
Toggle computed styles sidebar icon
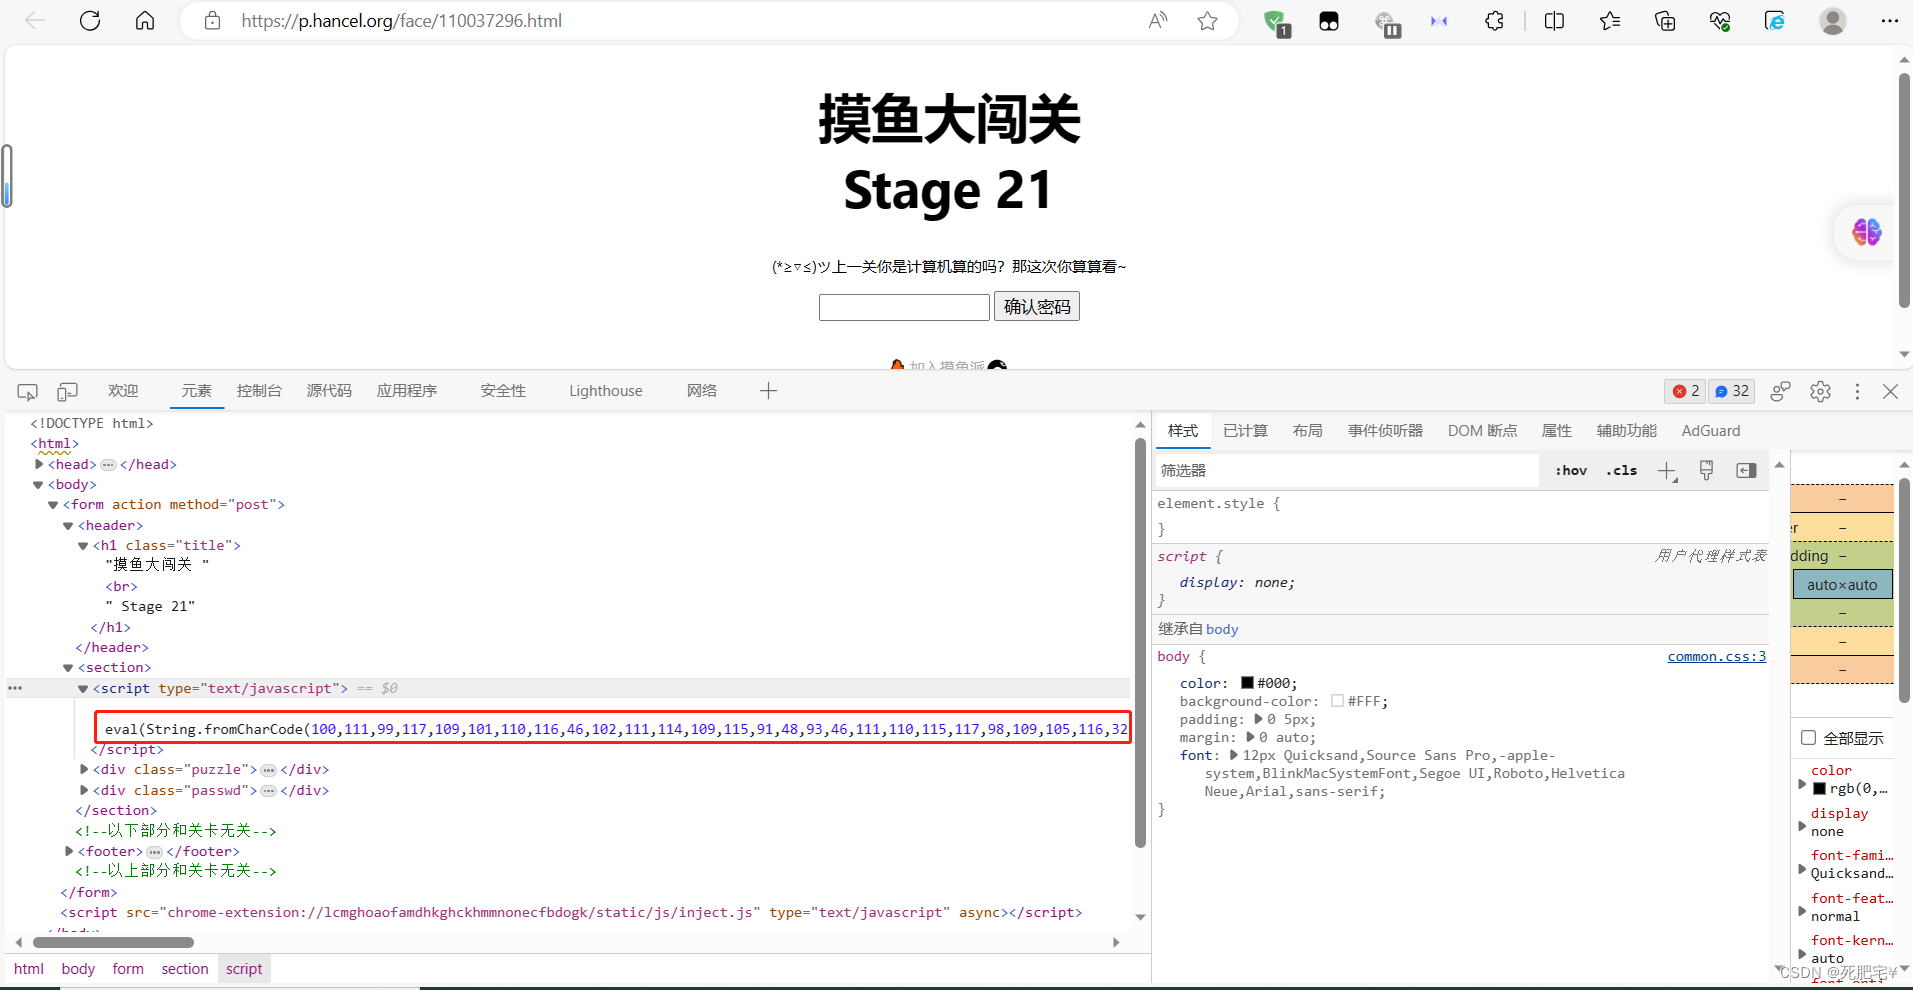click(x=1746, y=471)
